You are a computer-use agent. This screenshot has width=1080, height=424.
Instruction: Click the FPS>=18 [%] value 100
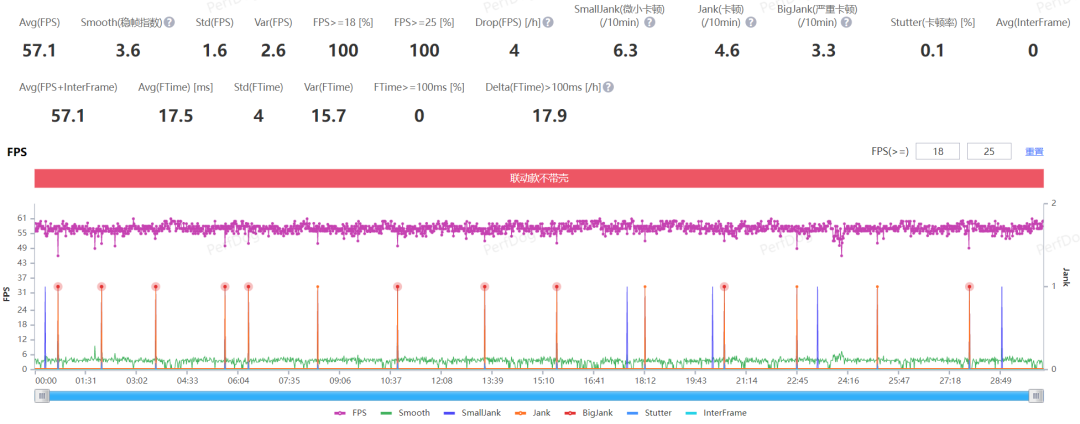coord(344,50)
